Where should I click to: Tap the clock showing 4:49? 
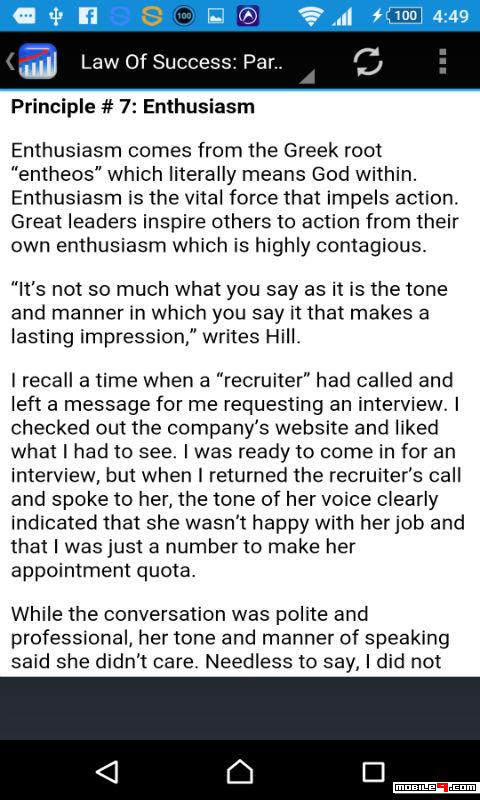450,17
